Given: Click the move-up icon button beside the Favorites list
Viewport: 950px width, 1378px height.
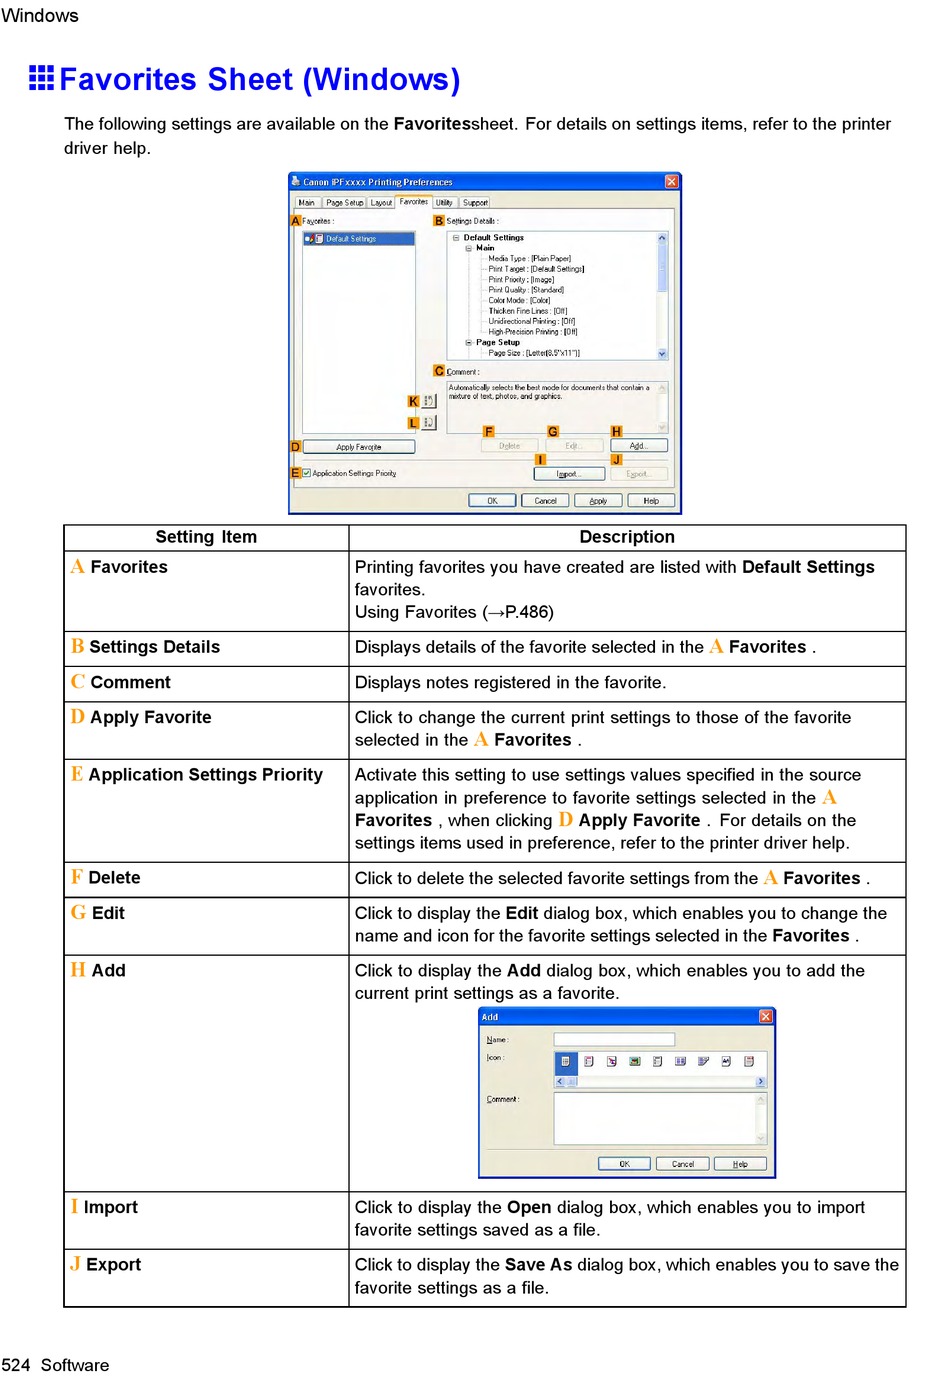Looking at the screenshot, I should point(429,401).
